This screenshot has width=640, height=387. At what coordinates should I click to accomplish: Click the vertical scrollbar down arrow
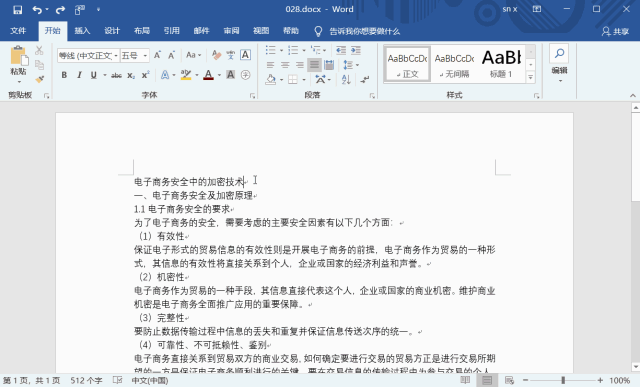636,367
